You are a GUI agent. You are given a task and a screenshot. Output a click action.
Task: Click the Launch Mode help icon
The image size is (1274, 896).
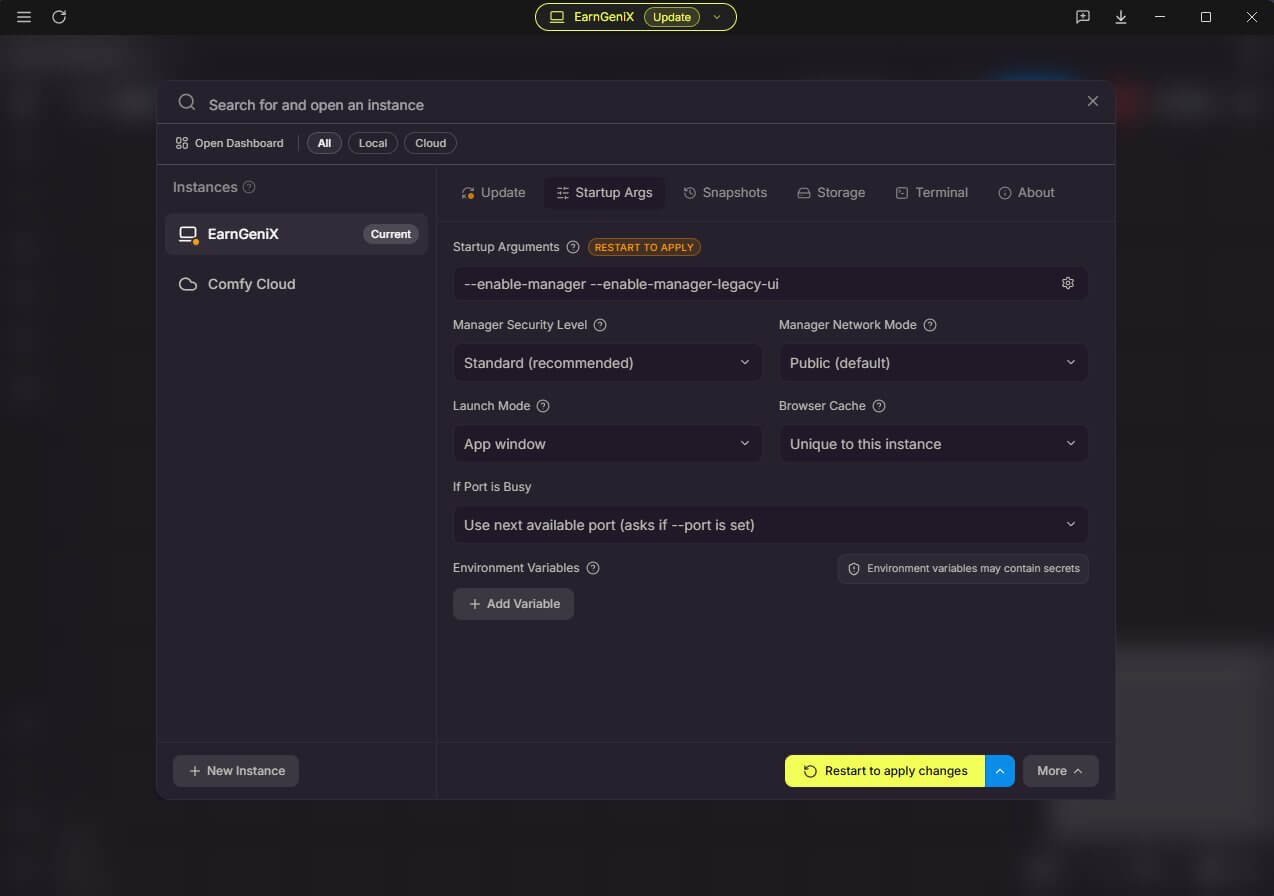pos(543,406)
